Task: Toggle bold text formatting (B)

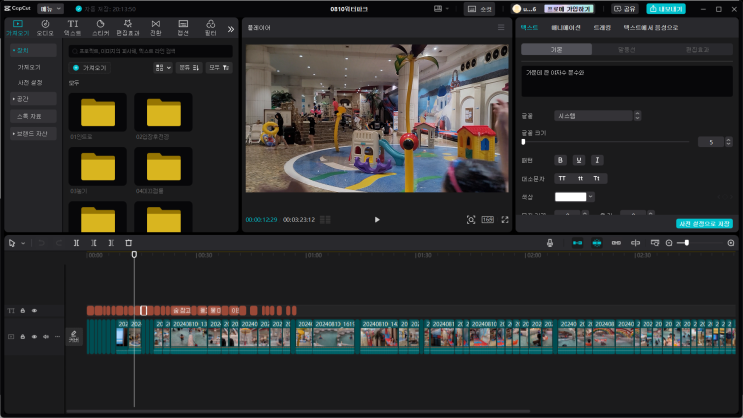Action: (560, 160)
